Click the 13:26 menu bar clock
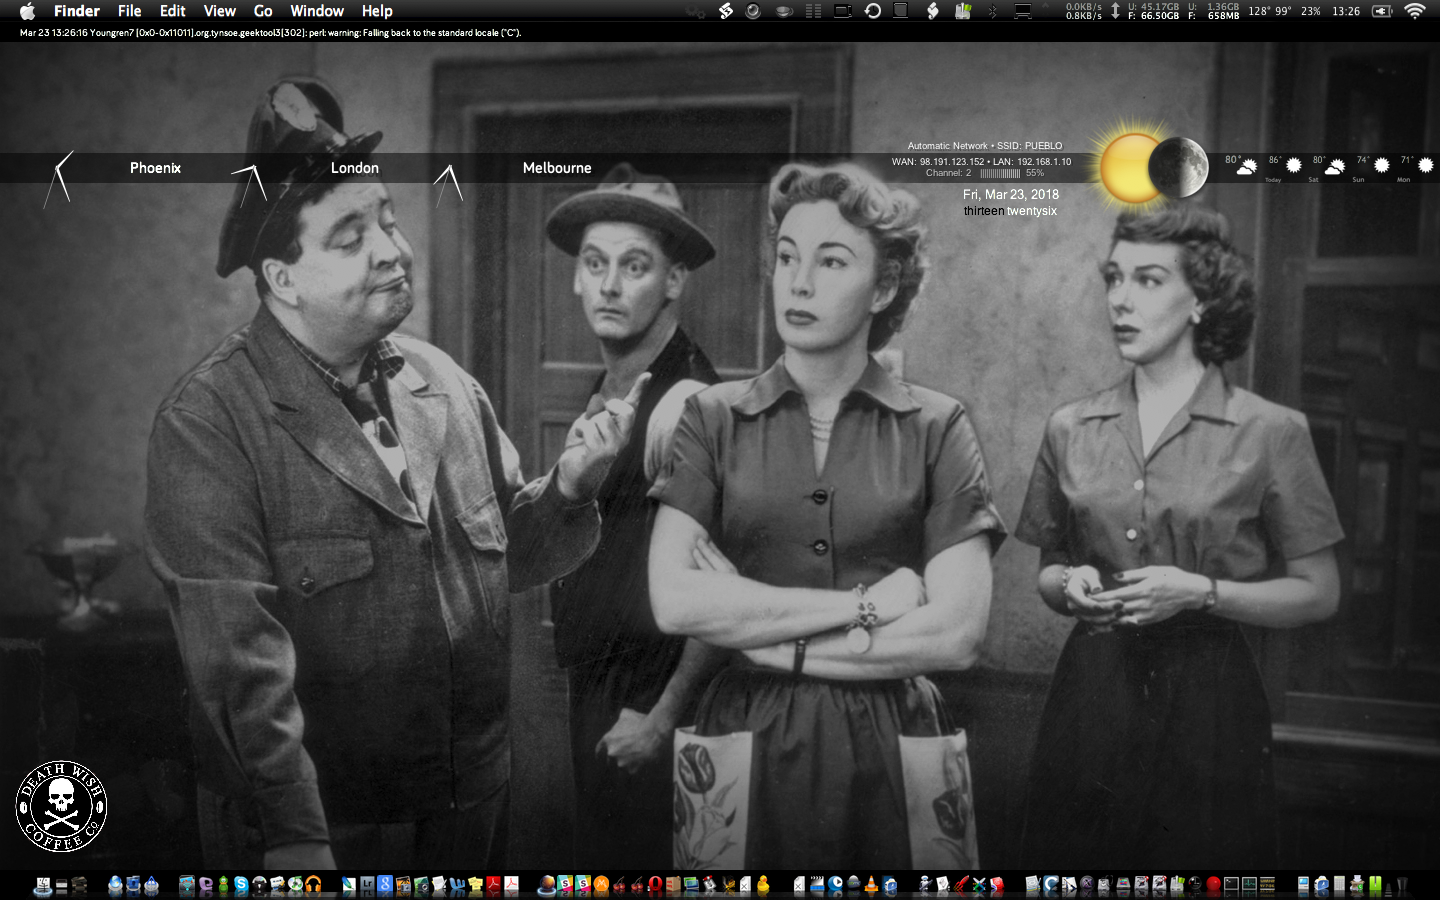The width and height of the screenshot is (1440, 900). pos(1346,11)
